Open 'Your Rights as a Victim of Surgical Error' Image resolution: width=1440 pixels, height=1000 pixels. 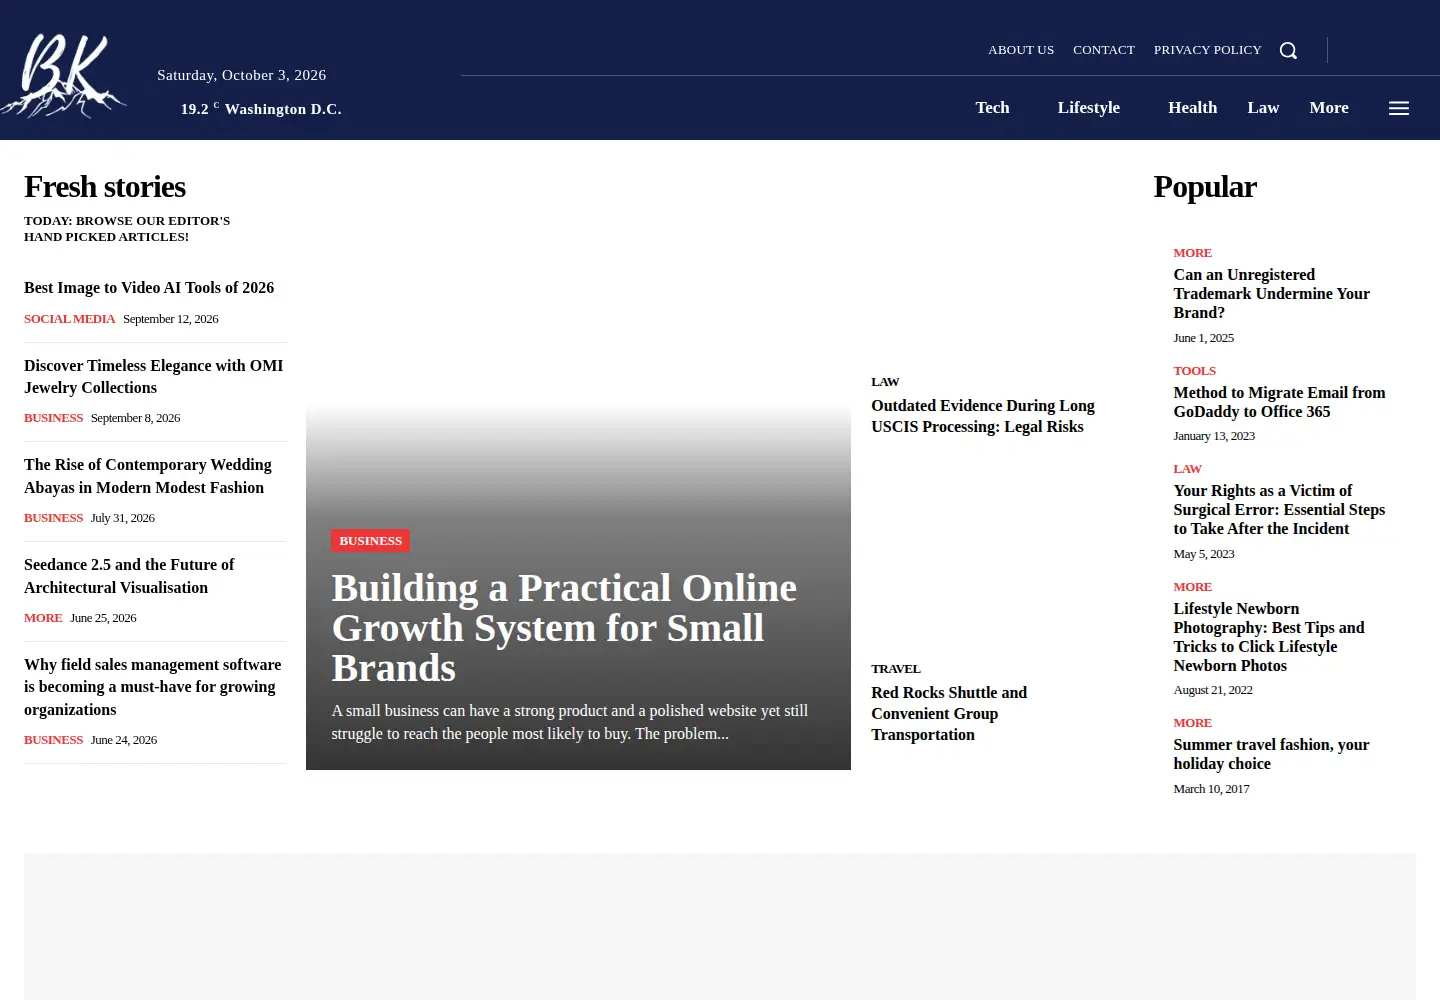(x=1279, y=510)
